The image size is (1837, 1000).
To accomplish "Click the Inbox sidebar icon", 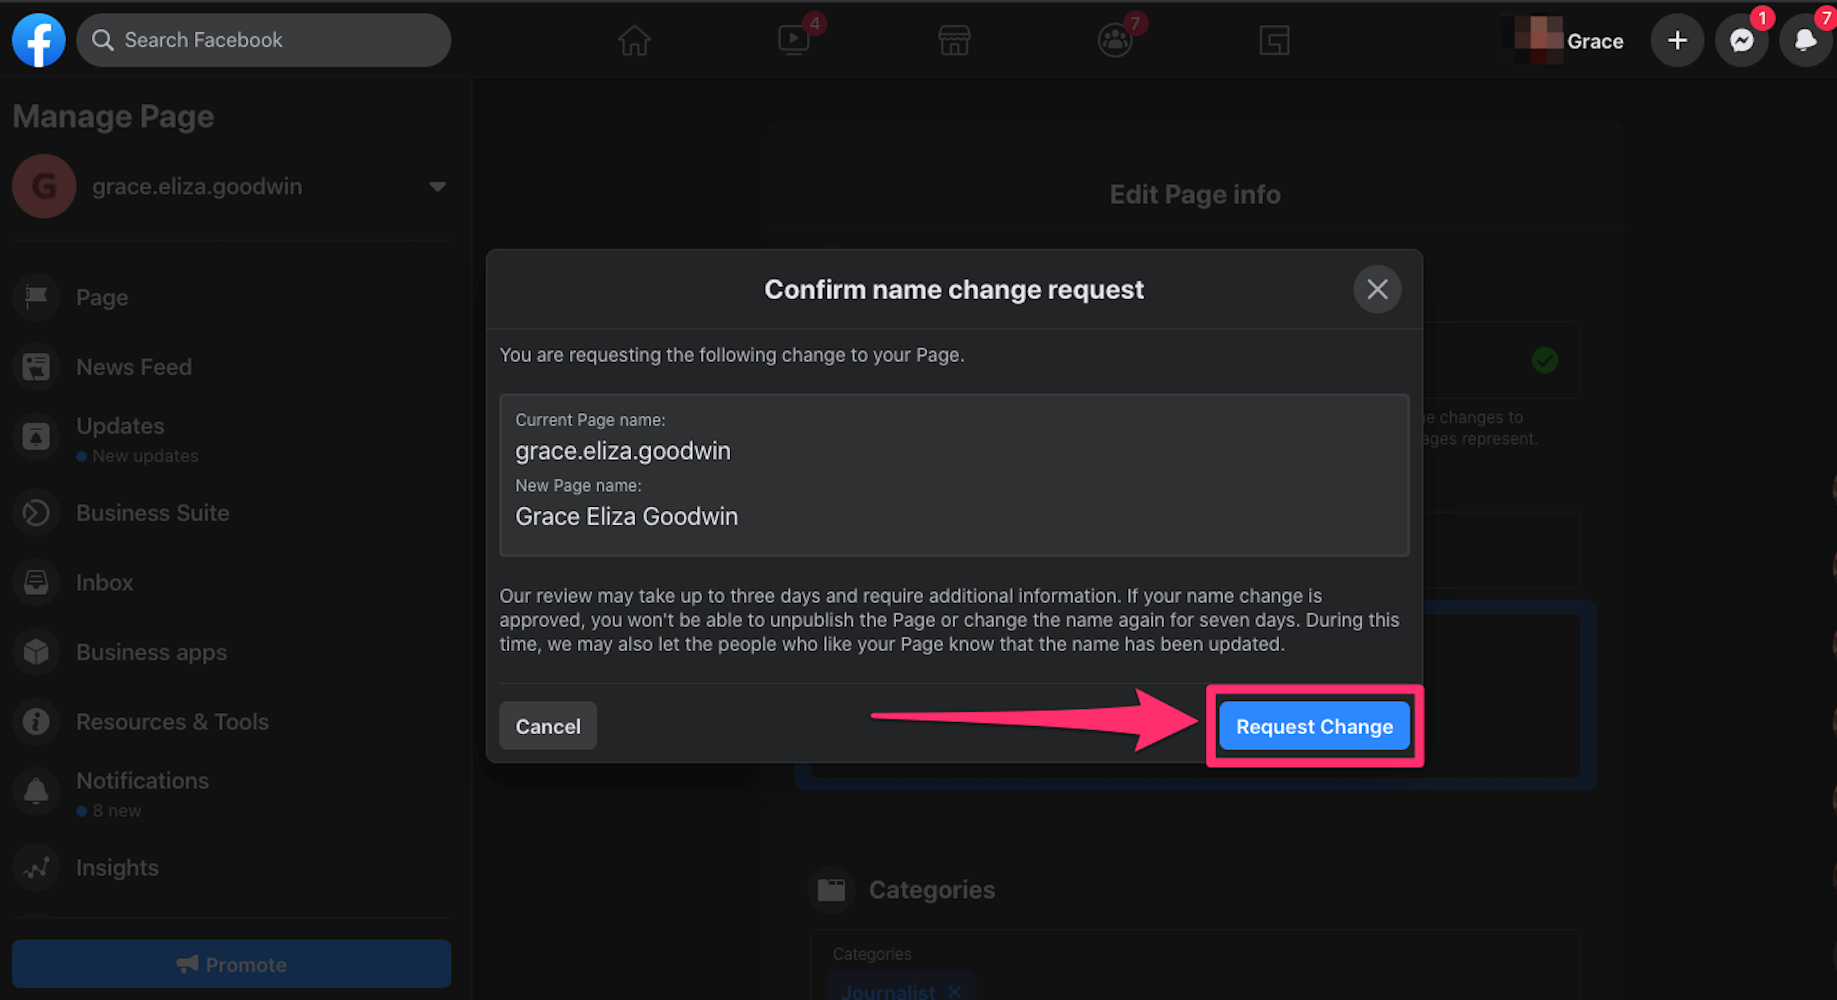I will (x=36, y=582).
